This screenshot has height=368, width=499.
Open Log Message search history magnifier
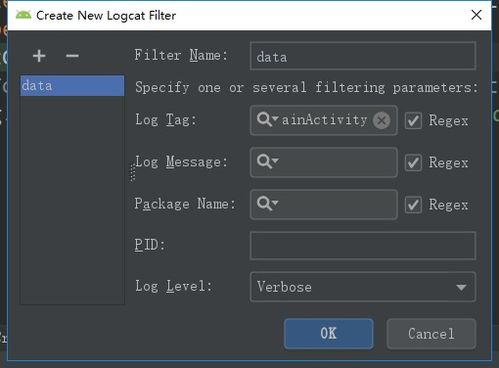pyautogui.click(x=267, y=162)
